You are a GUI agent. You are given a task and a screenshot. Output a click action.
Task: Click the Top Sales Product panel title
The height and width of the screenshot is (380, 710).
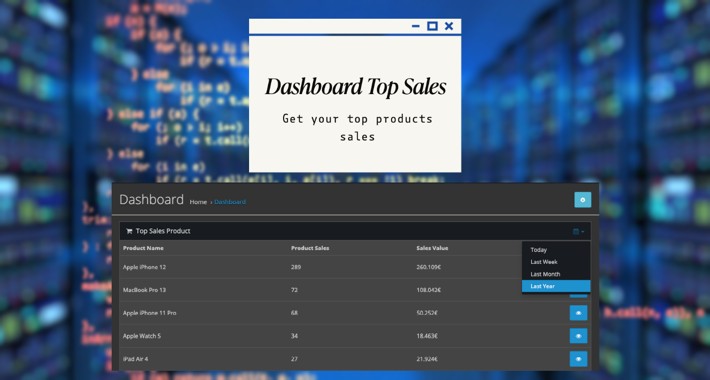click(x=163, y=231)
